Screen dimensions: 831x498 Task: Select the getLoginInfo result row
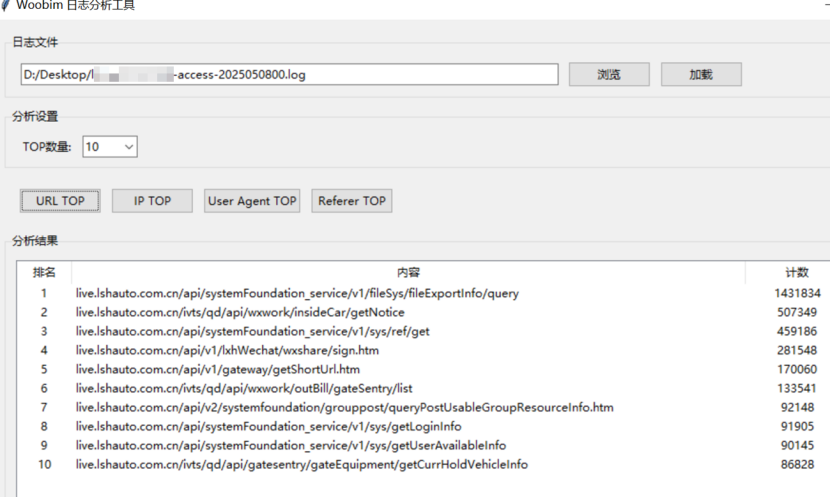coord(423,426)
